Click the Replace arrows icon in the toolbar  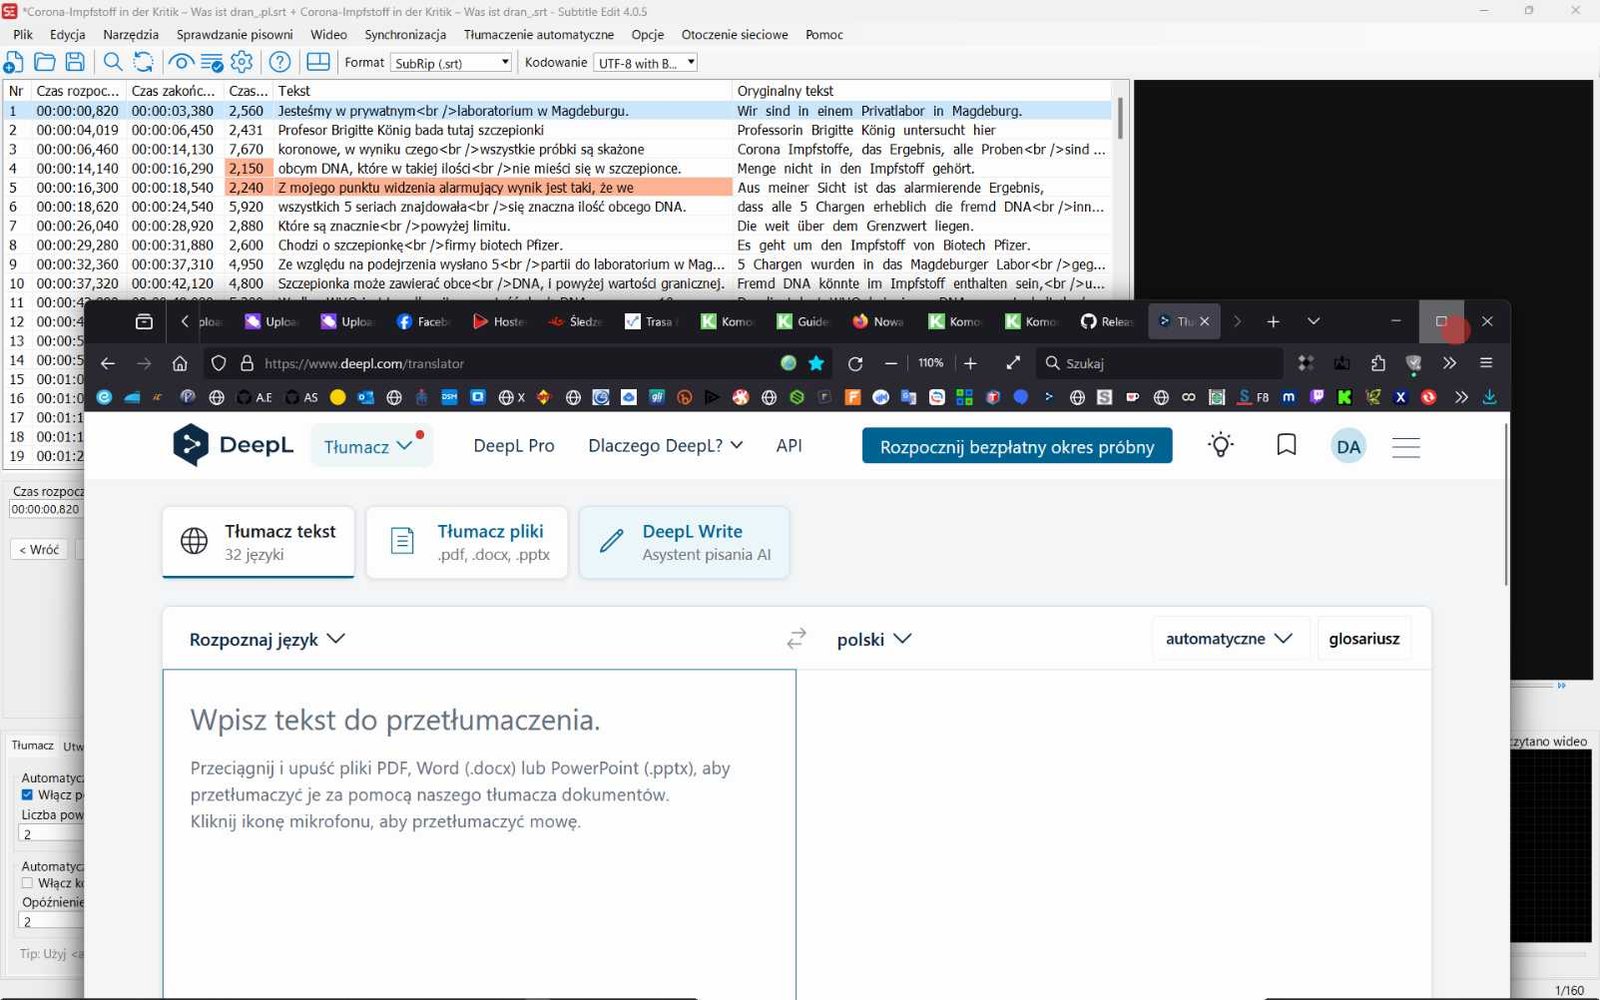(x=144, y=62)
